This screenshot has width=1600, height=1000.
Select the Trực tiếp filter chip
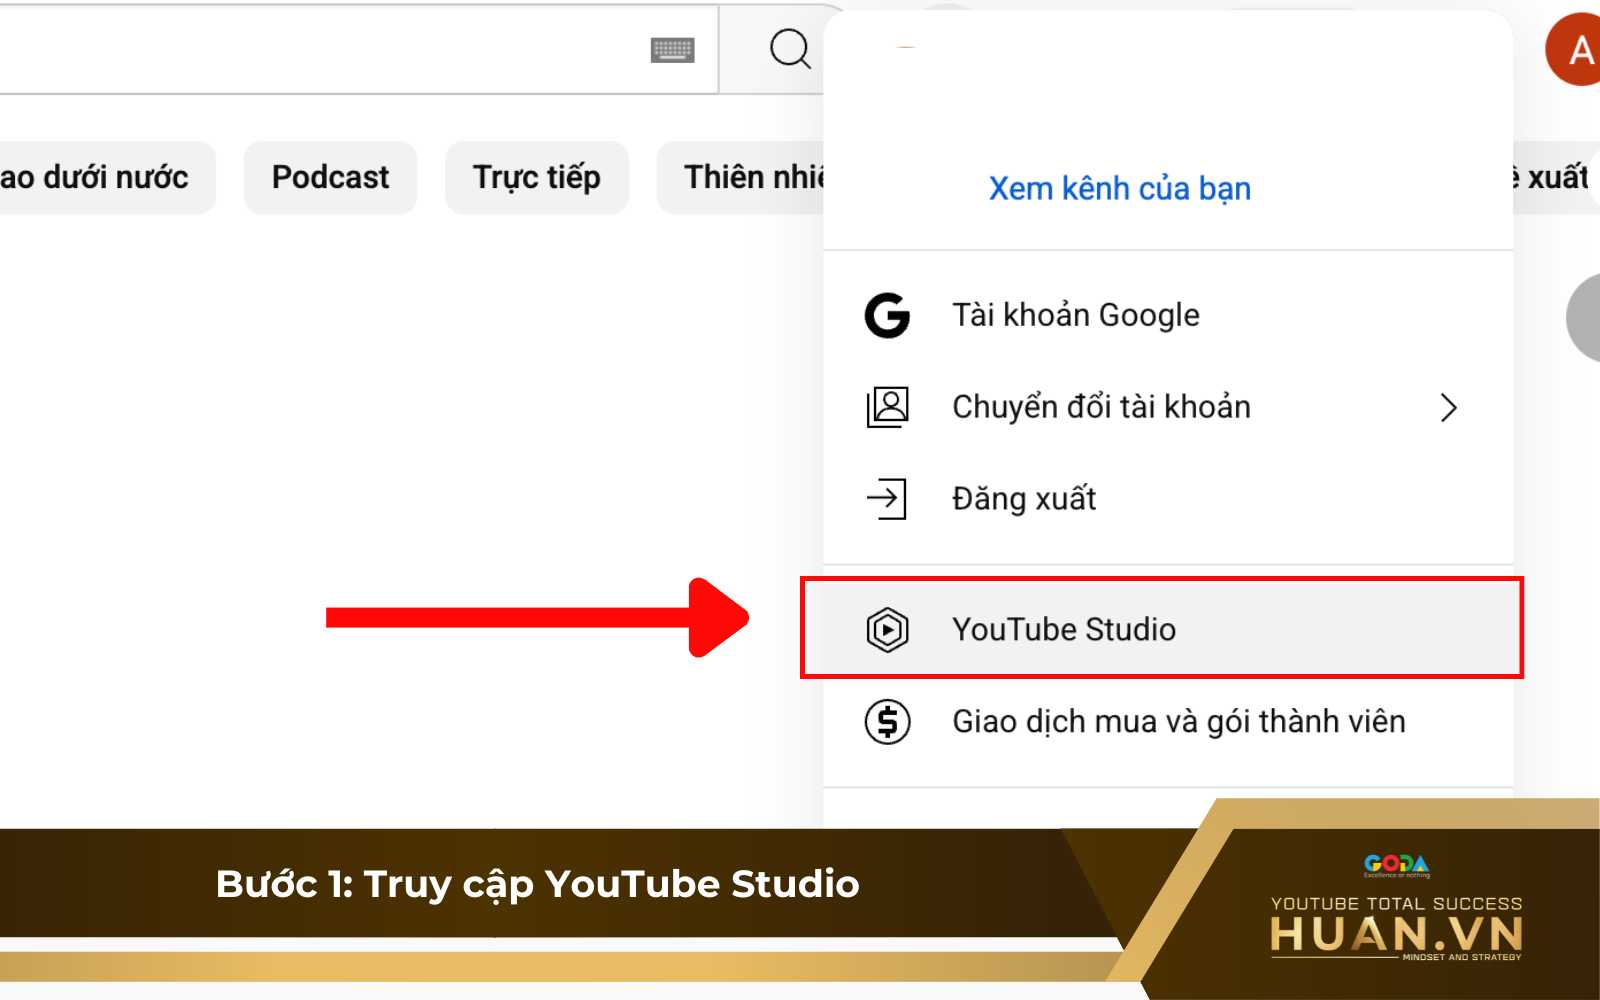(537, 177)
